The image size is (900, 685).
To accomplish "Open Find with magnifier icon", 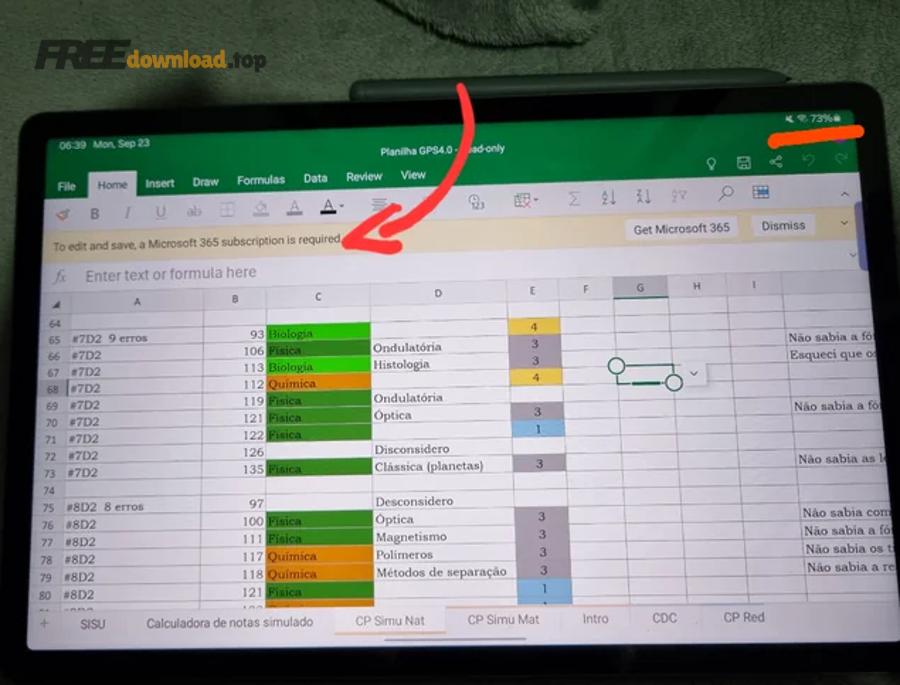I will (726, 193).
